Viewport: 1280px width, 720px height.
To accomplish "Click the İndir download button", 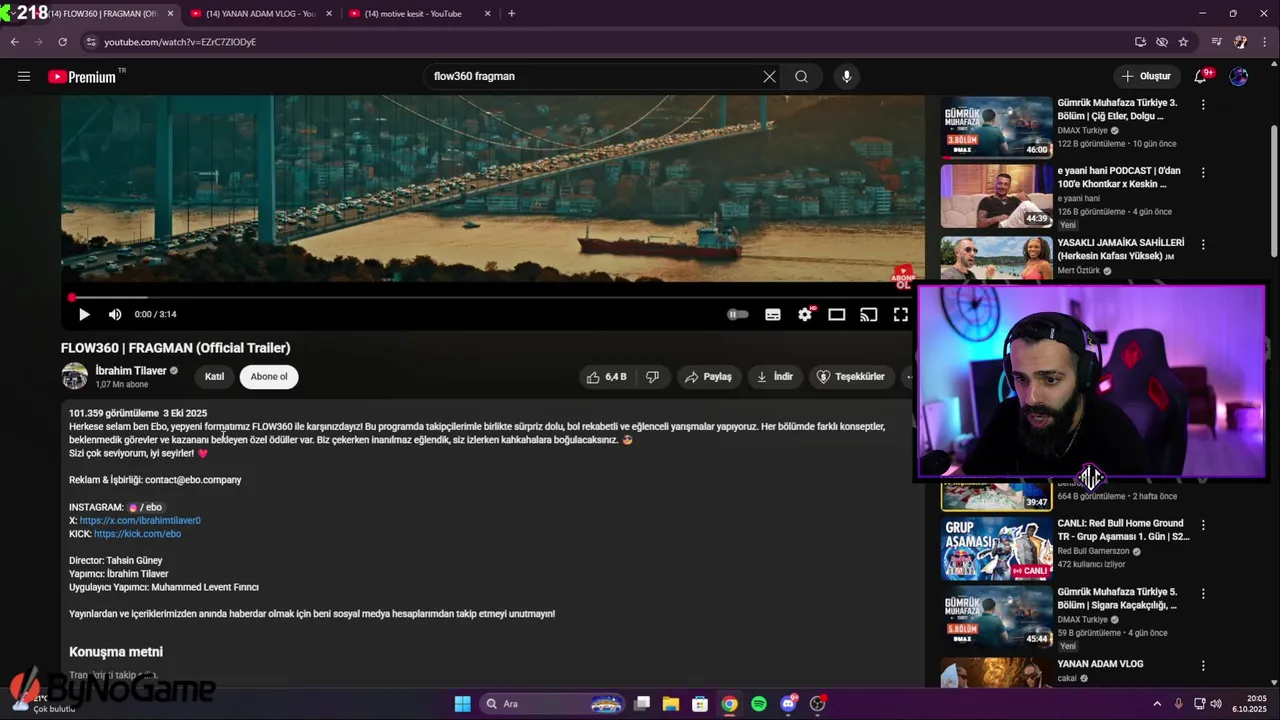I will [775, 377].
